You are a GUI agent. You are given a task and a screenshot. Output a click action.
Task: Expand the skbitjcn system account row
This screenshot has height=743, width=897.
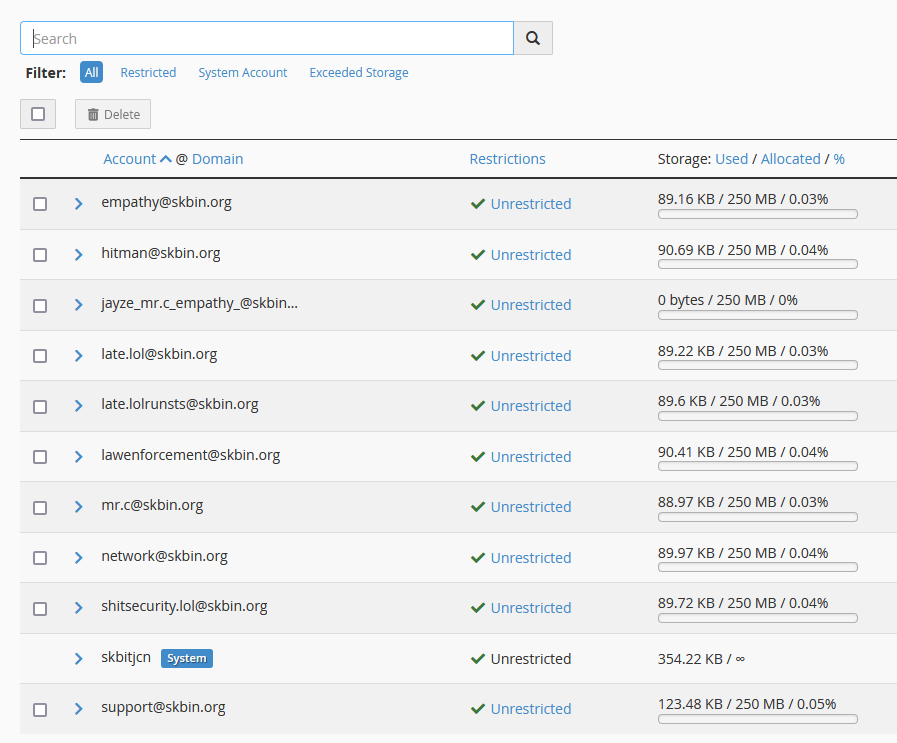[79, 659]
